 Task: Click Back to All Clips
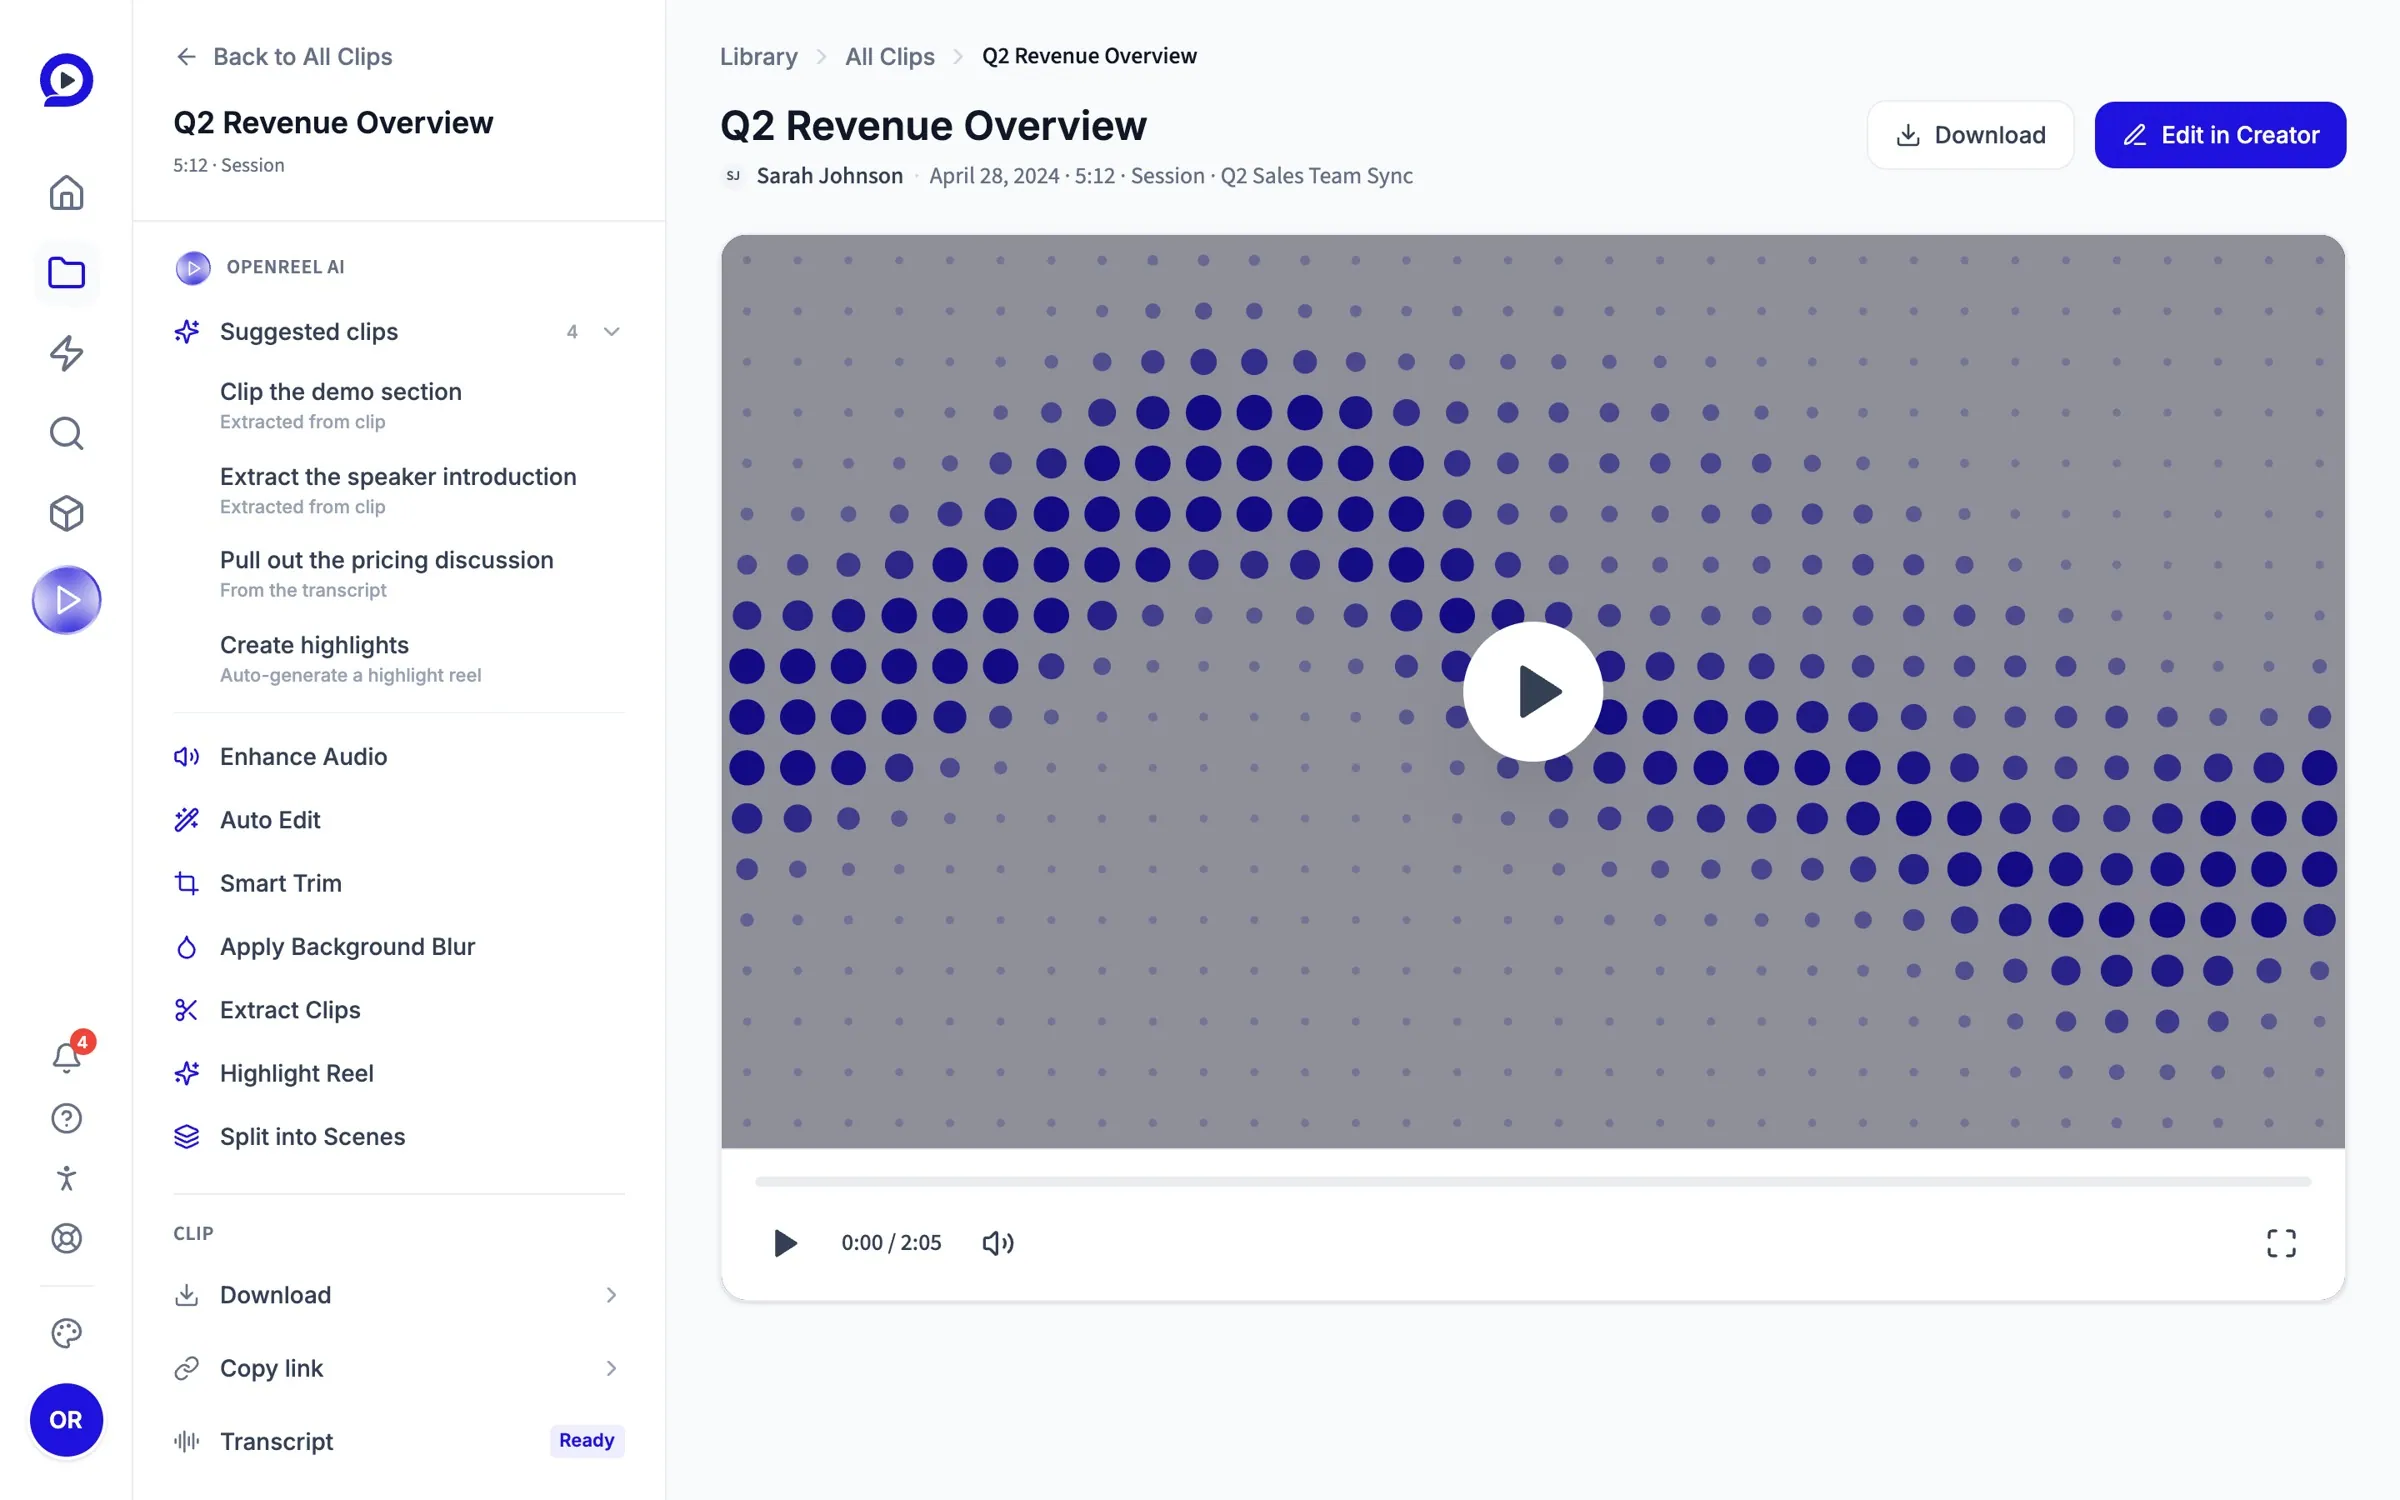click(284, 57)
